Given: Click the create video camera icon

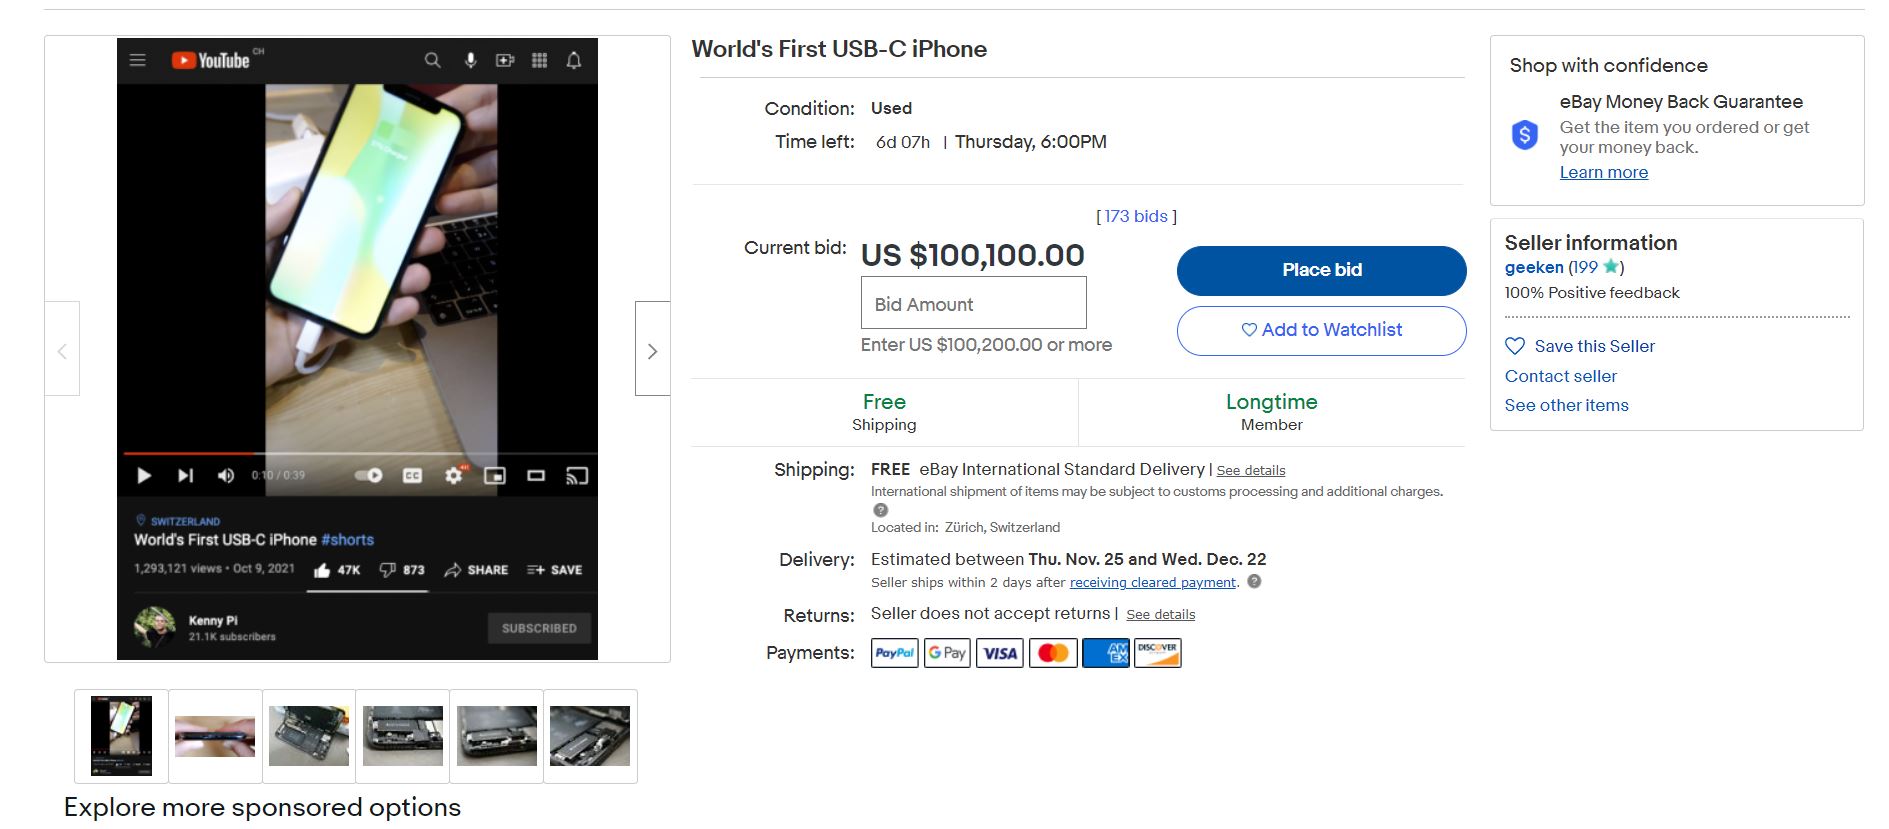Looking at the screenshot, I should pyautogui.click(x=505, y=60).
